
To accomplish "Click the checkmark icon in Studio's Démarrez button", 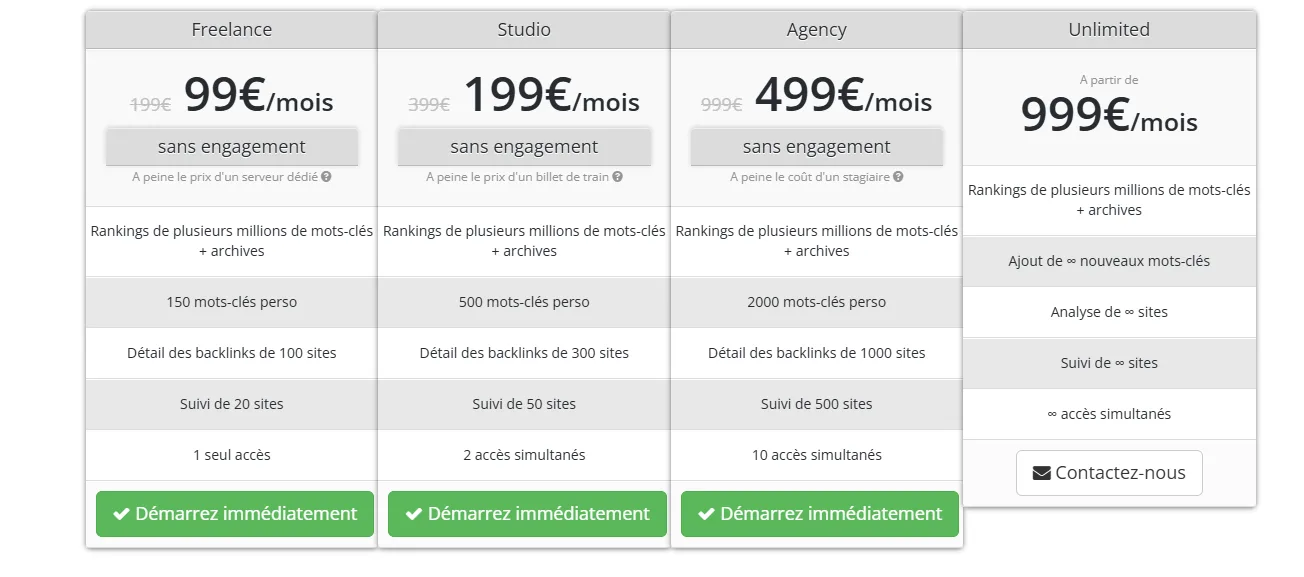I will [413, 514].
